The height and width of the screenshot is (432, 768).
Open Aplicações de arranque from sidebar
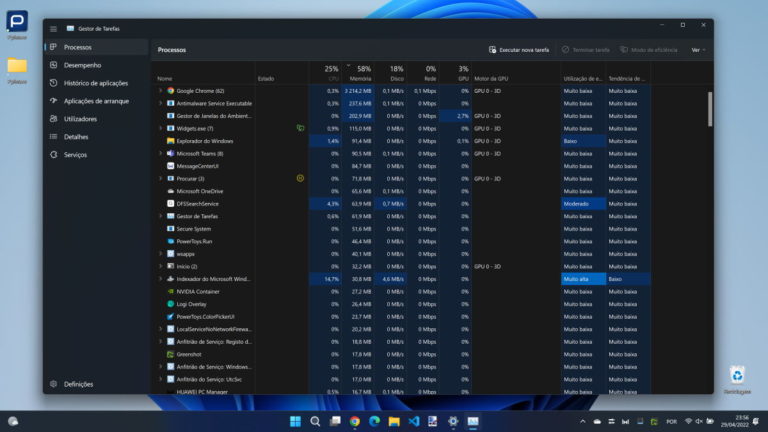[53, 101]
